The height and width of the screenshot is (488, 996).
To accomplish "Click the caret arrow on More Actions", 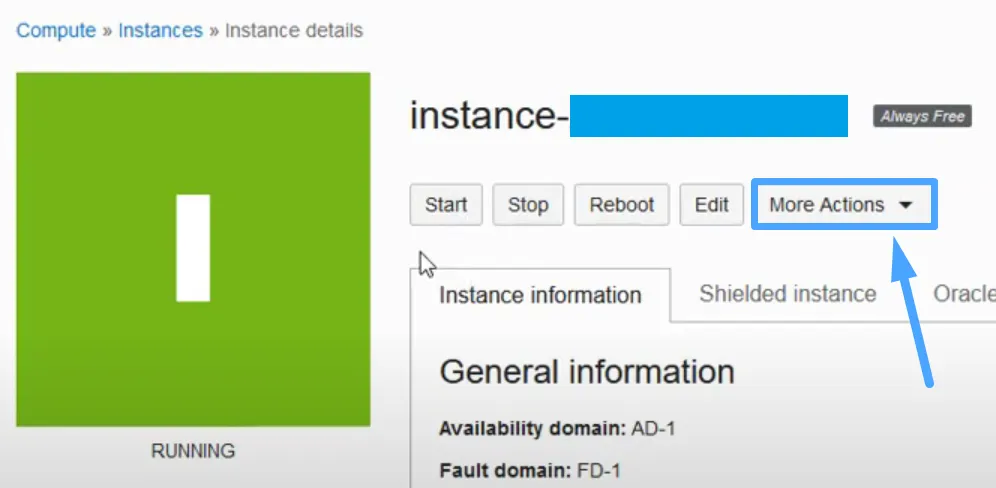I will coord(906,205).
